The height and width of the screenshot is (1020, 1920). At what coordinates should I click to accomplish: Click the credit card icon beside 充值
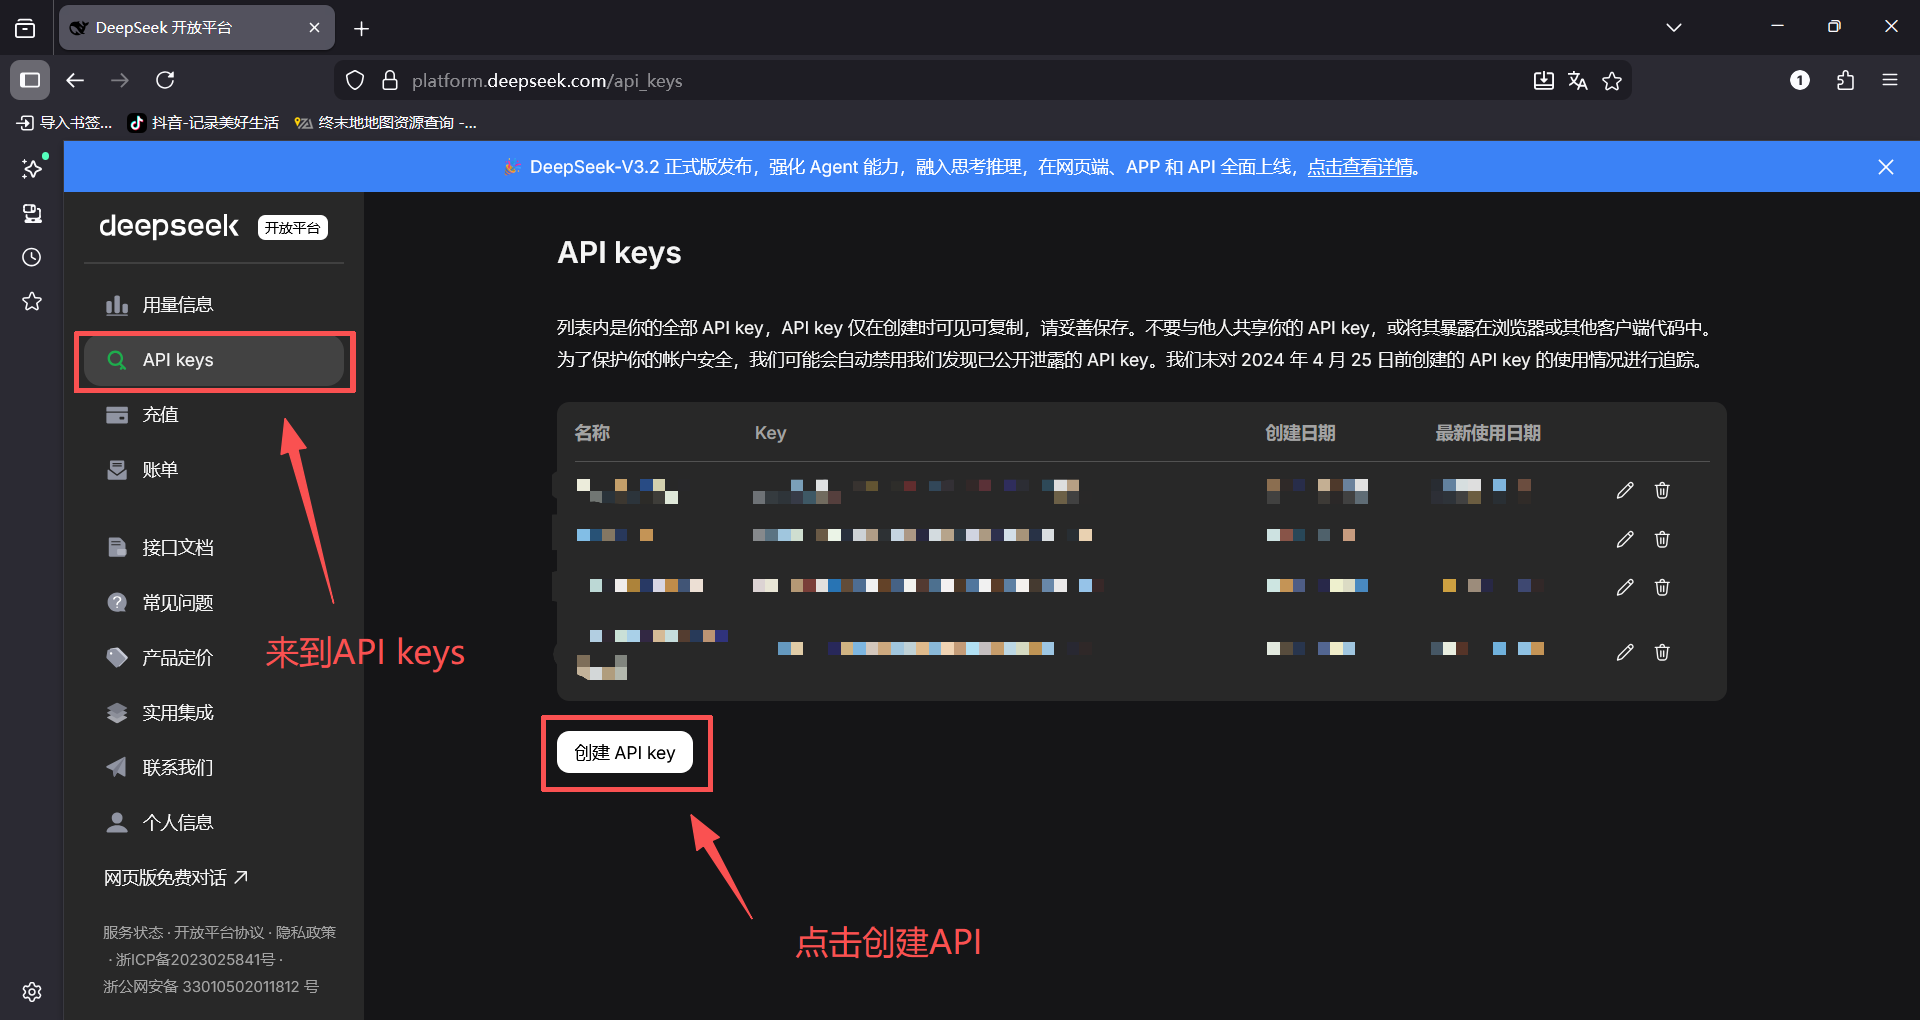click(x=117, y=415)
